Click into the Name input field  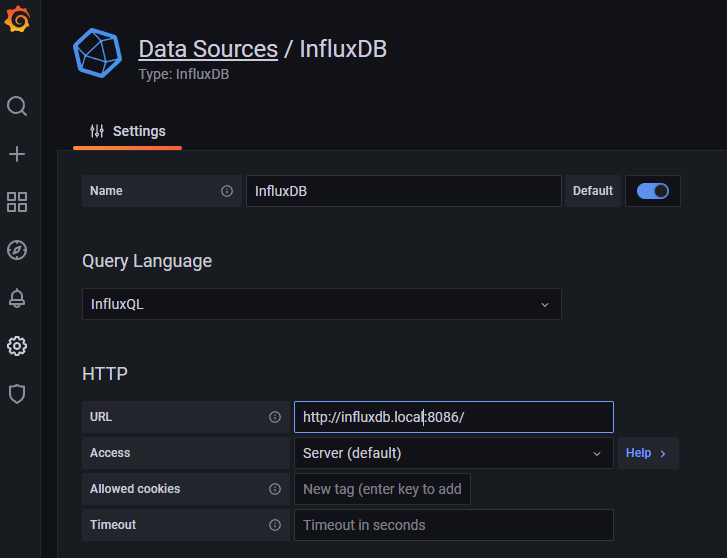[404, 191]
